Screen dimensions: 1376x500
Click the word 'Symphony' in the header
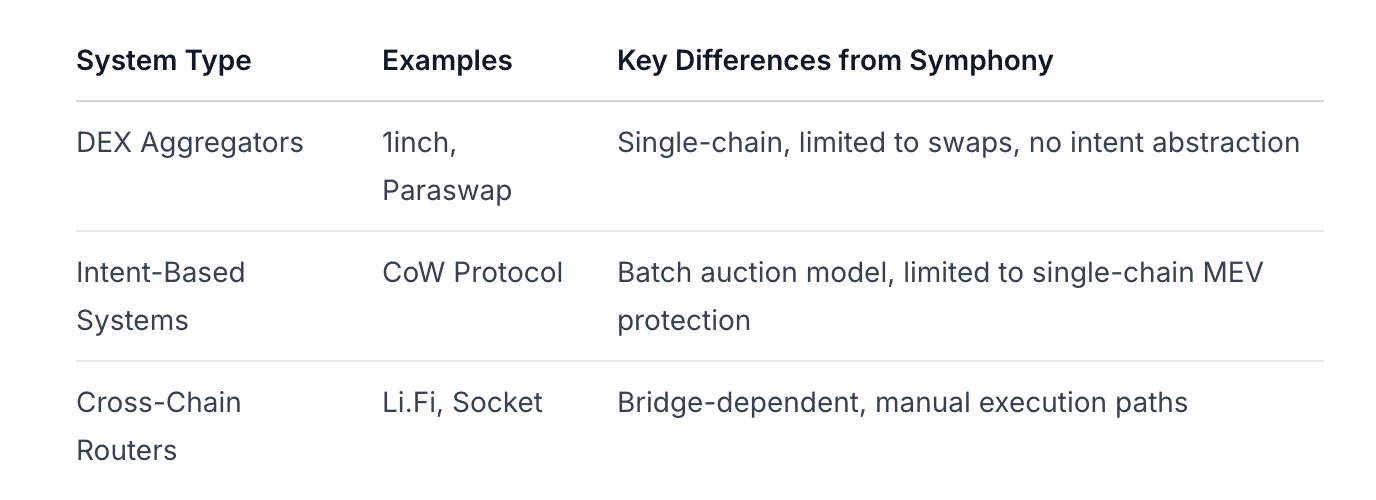[x=980, y=61]
